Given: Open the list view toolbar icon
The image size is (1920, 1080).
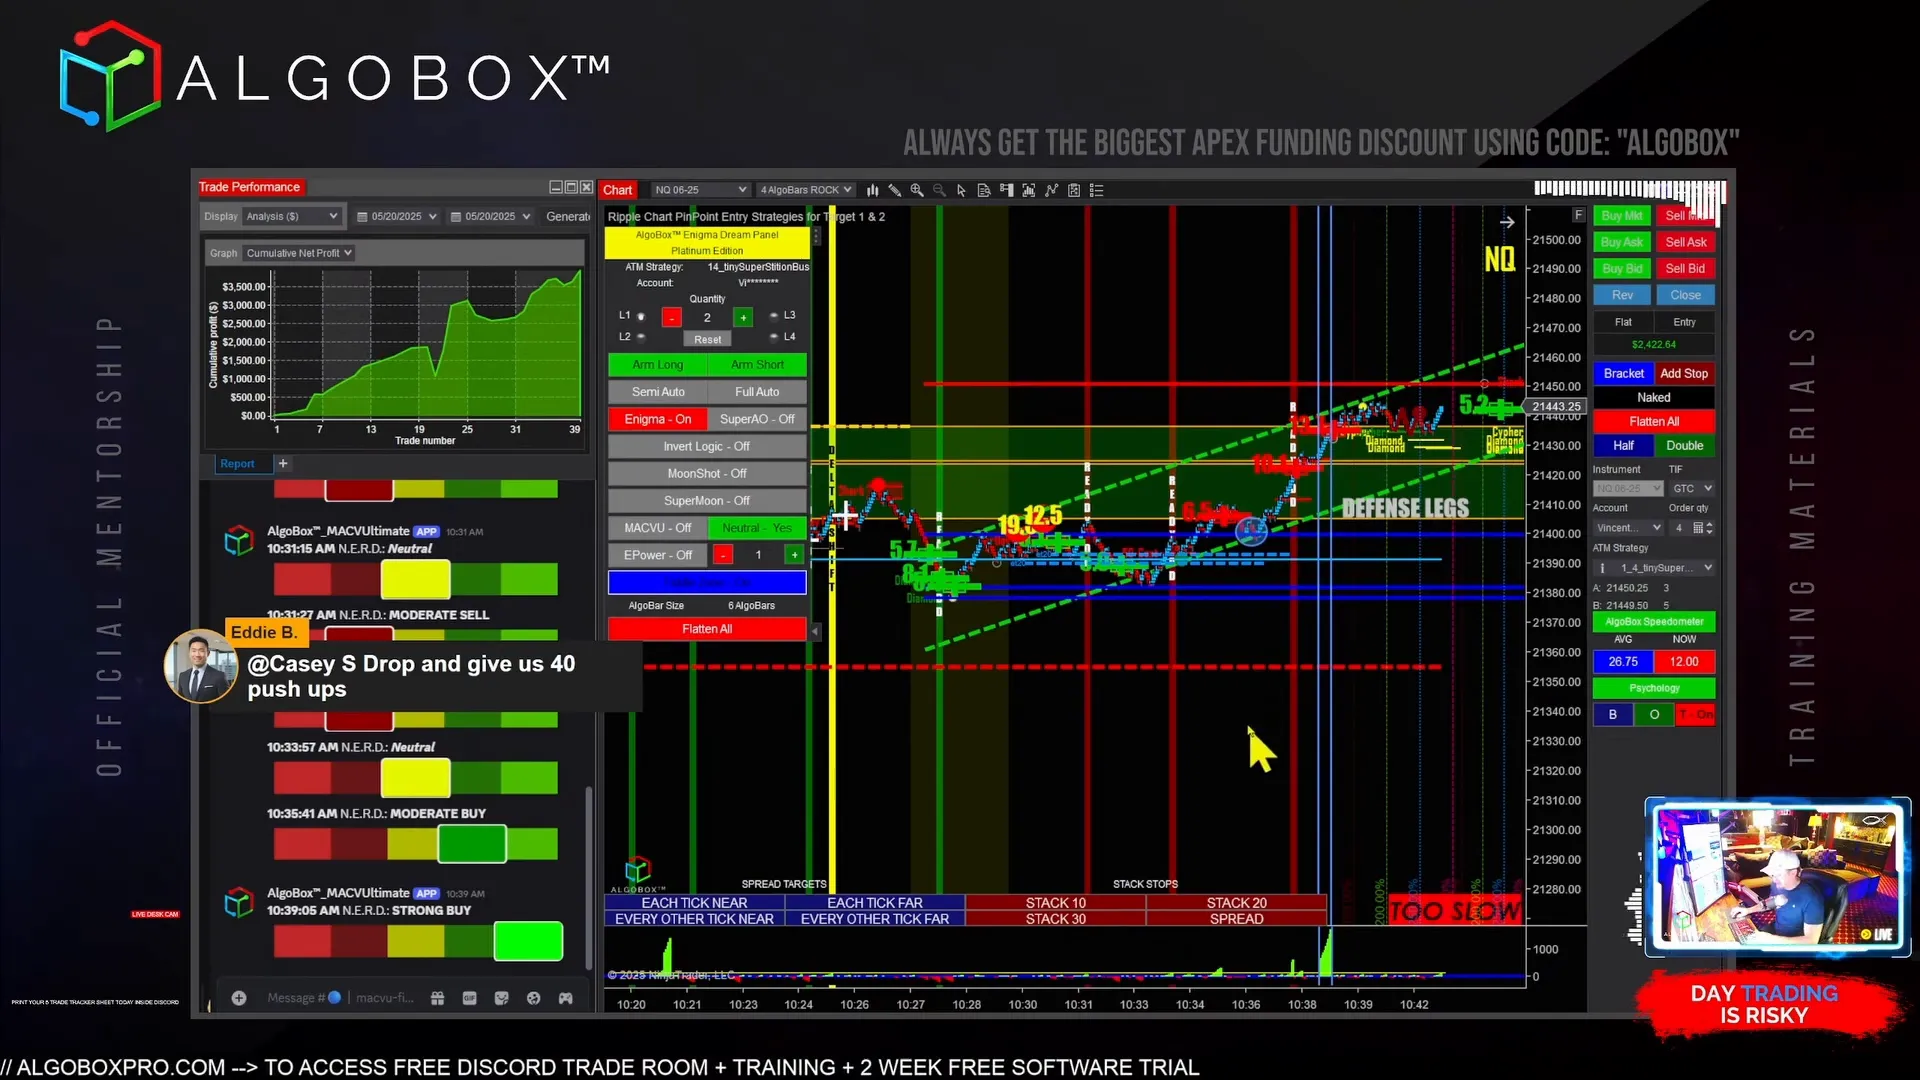Looking at the screenshot, I should [x=1097, y=190].
